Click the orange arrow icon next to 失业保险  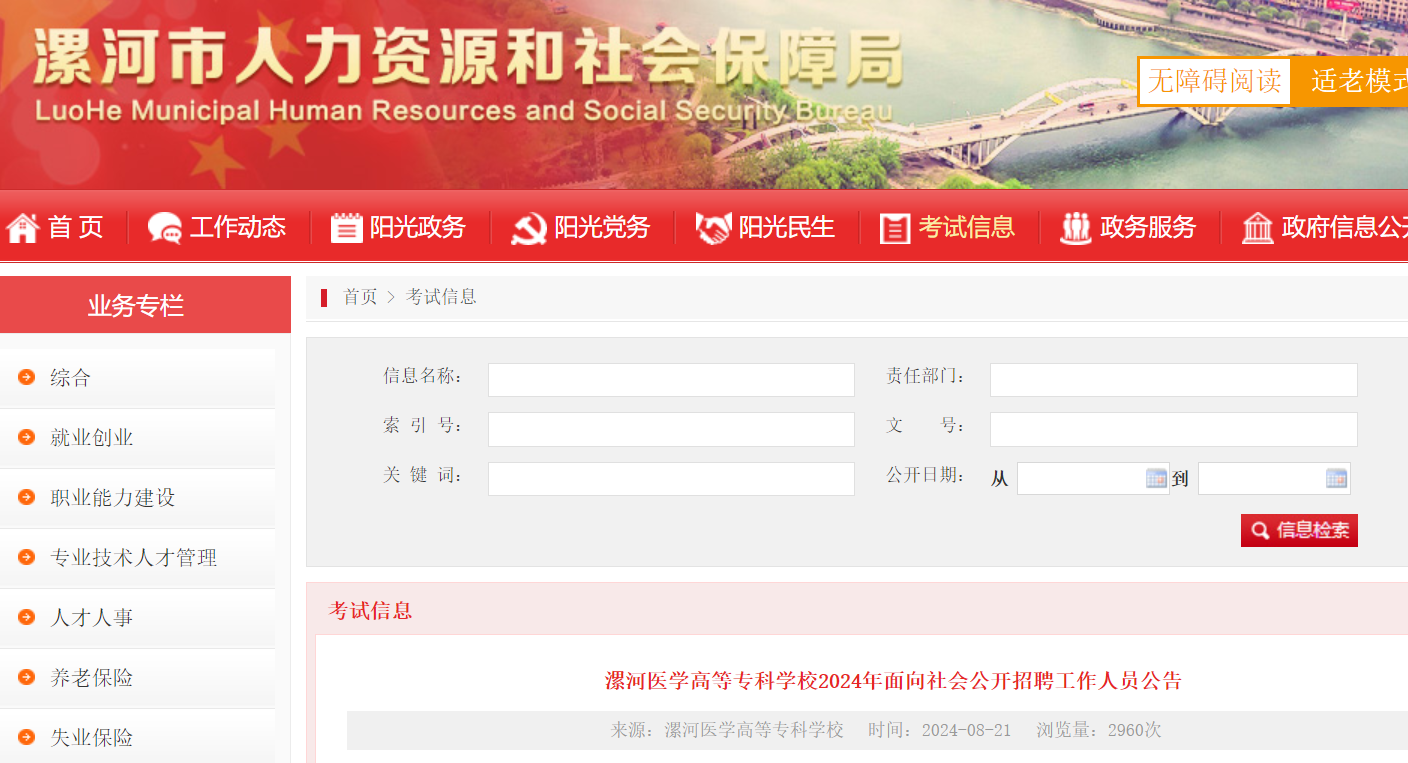[27, 737]
